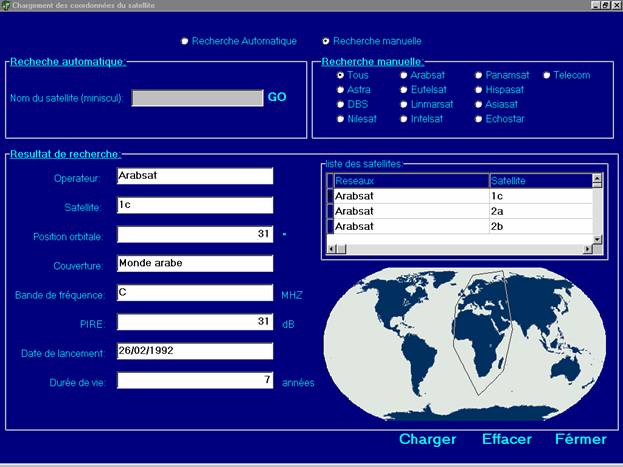Close the satellite coordinates window
The image size is (623, 467).
pos(616,5)
